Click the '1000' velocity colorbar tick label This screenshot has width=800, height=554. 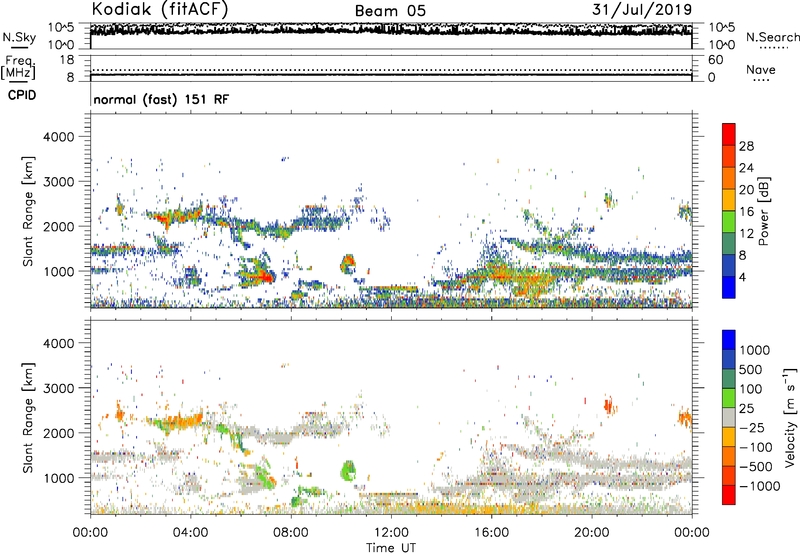click(755, 350)
